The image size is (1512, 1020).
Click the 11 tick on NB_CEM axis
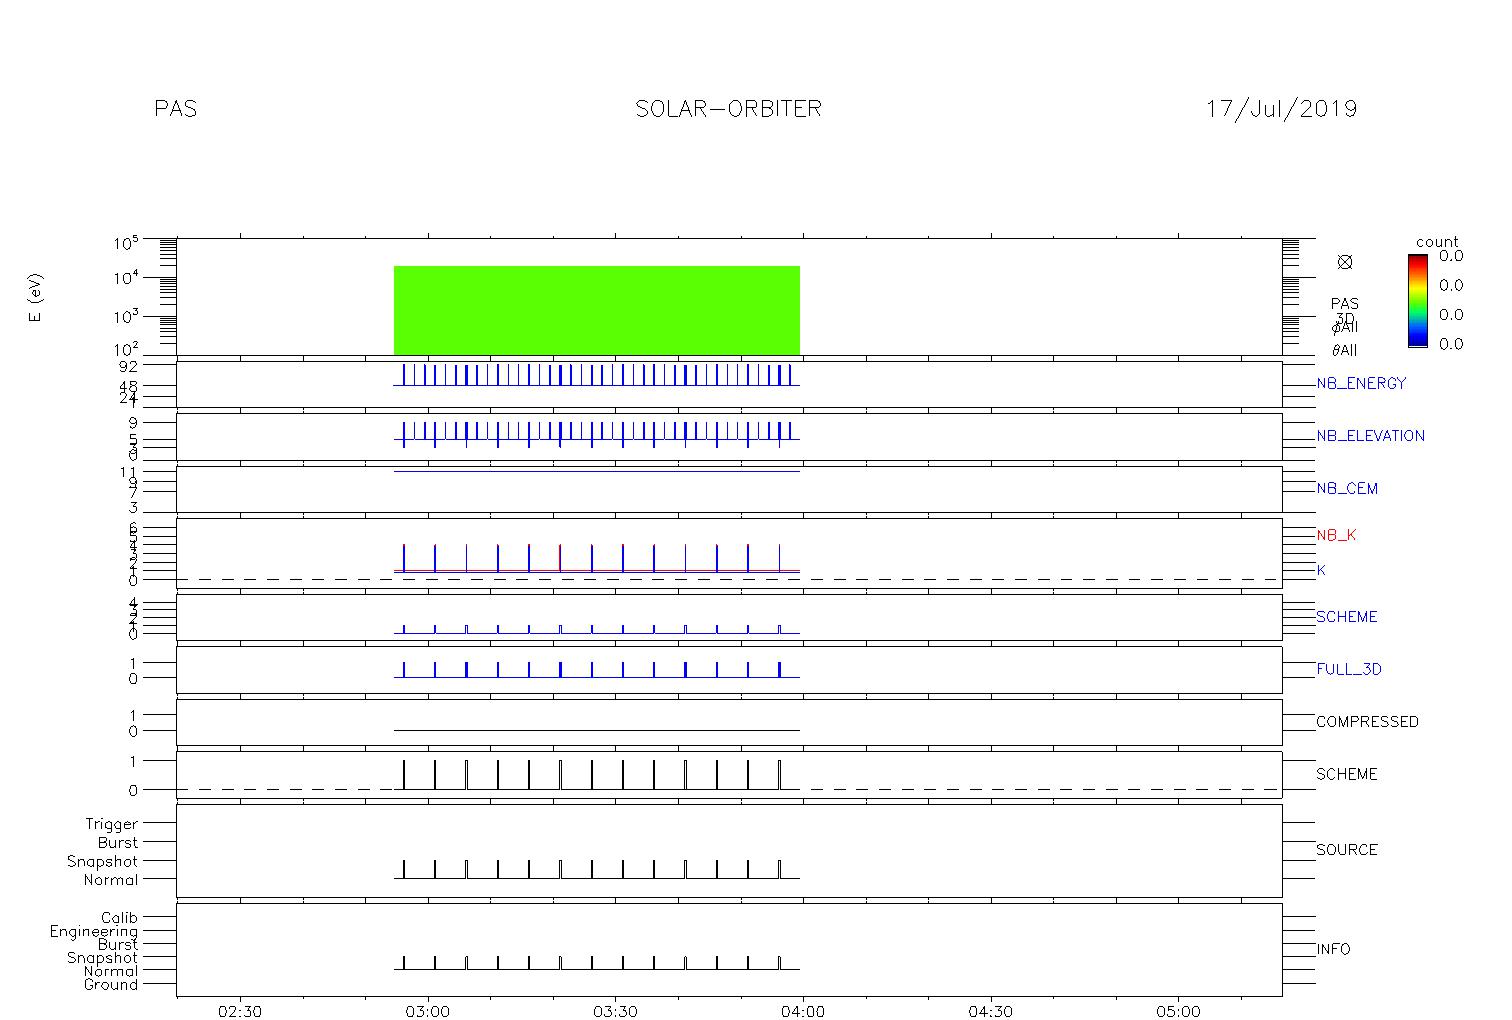click(129, 472)
